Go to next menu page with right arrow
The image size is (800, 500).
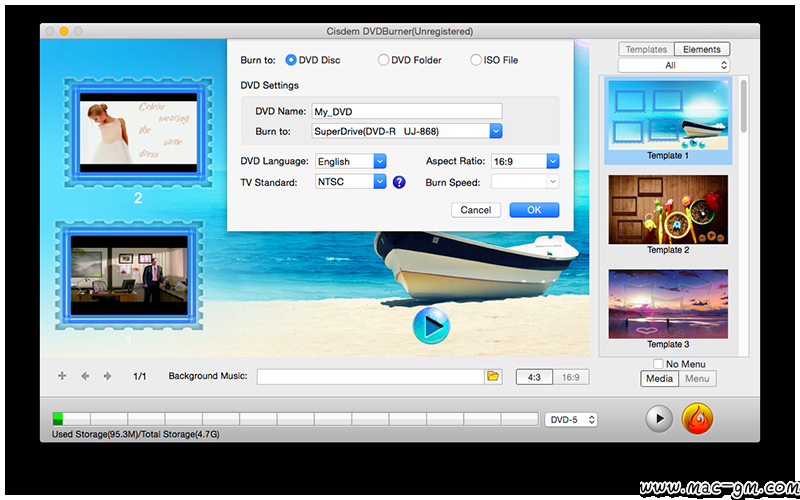click(x=107, y=376)
